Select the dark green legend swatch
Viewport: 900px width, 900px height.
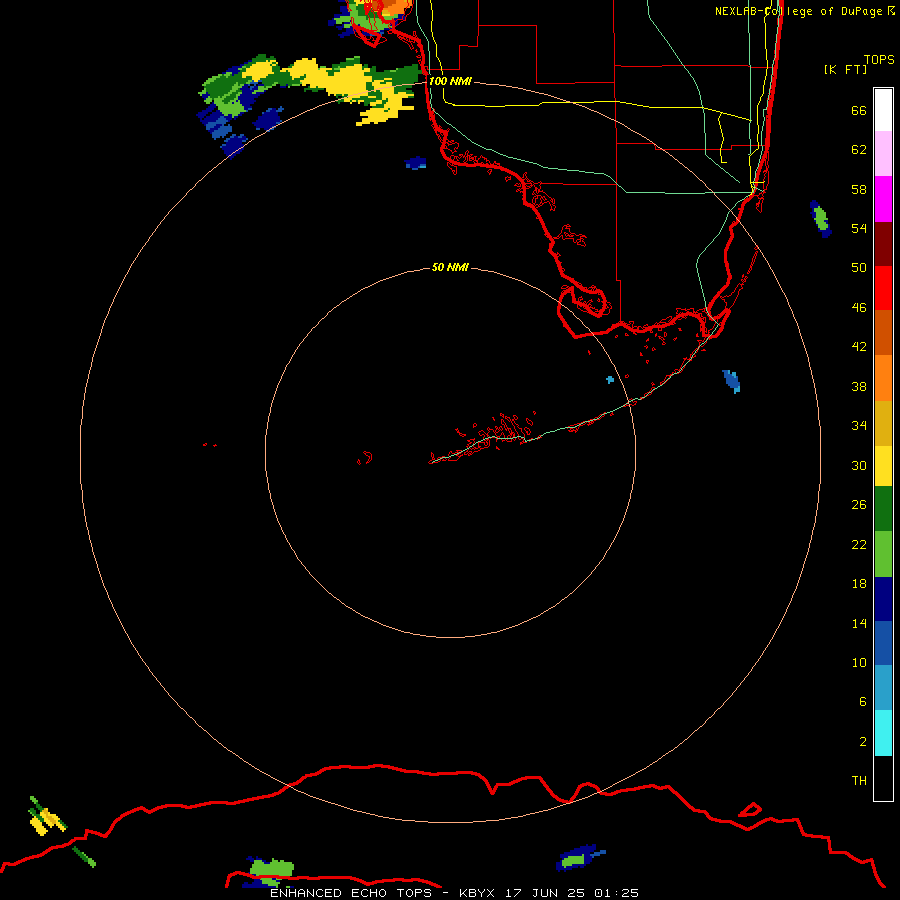pos(883,509)
